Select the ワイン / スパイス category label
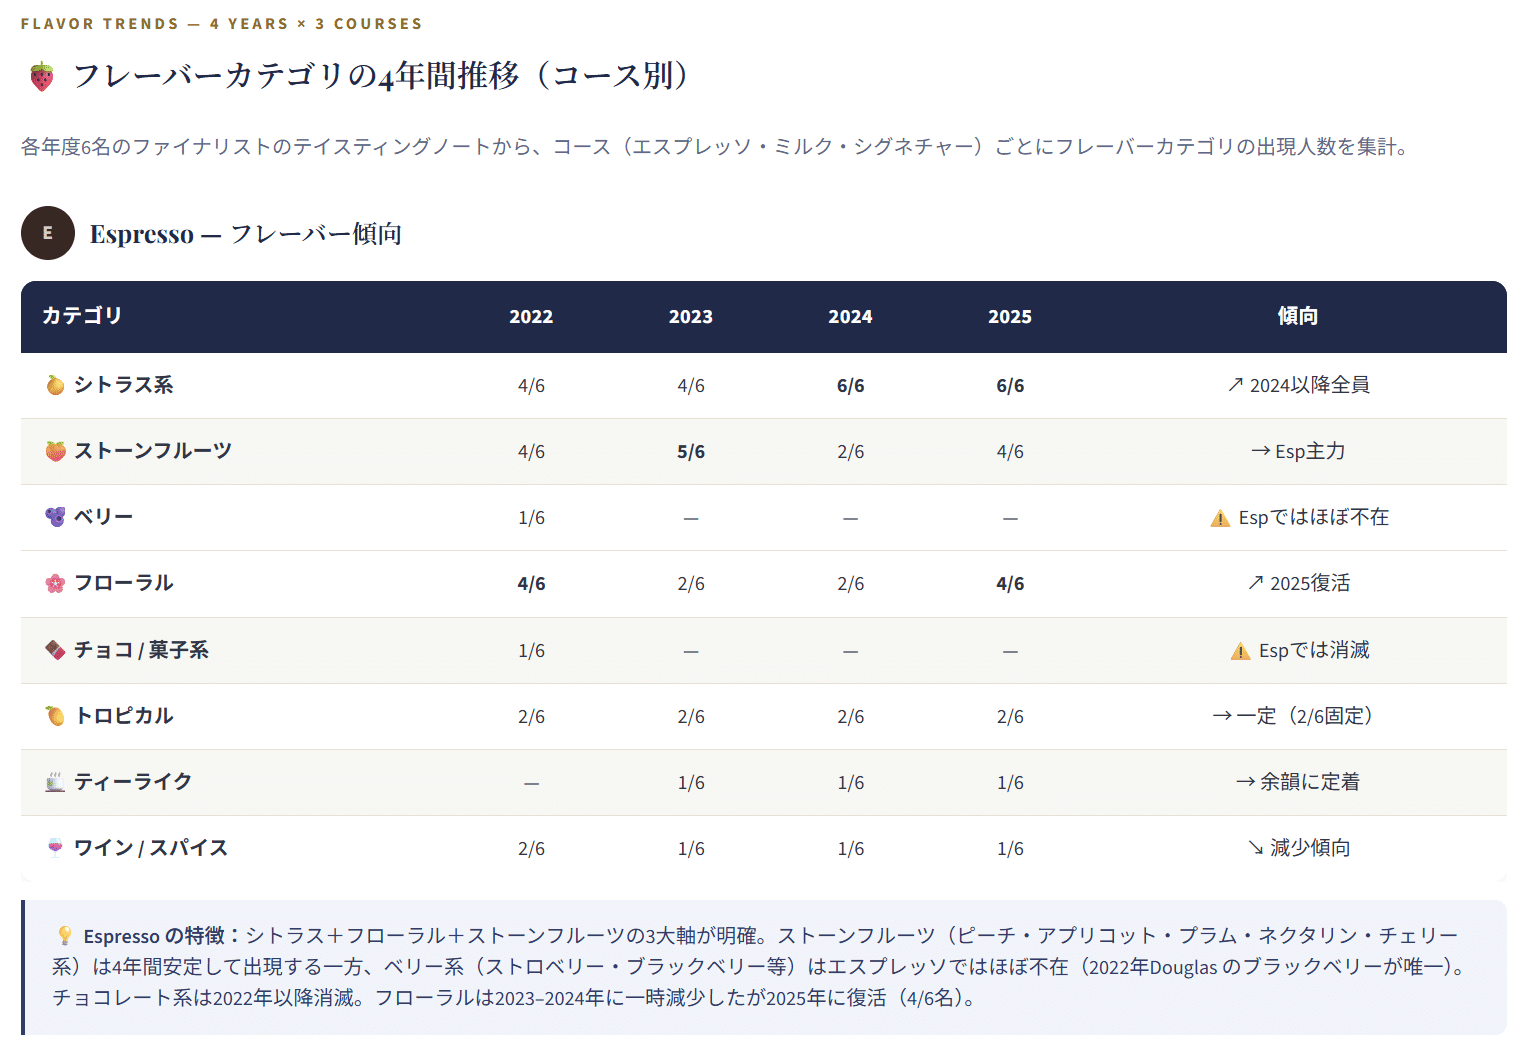 click(x=151, y=848)
